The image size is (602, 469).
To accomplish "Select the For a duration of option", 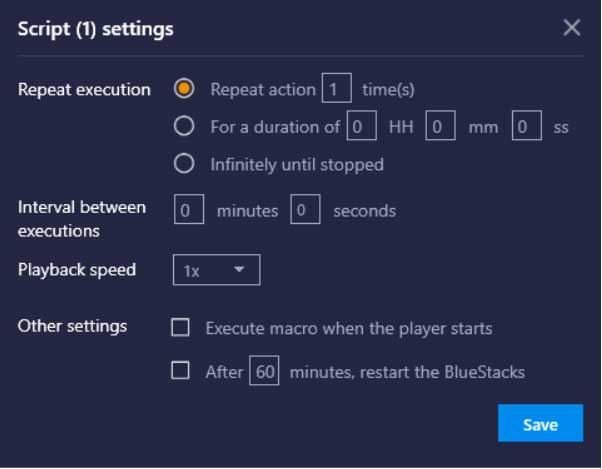I will (x=184, y=127).
